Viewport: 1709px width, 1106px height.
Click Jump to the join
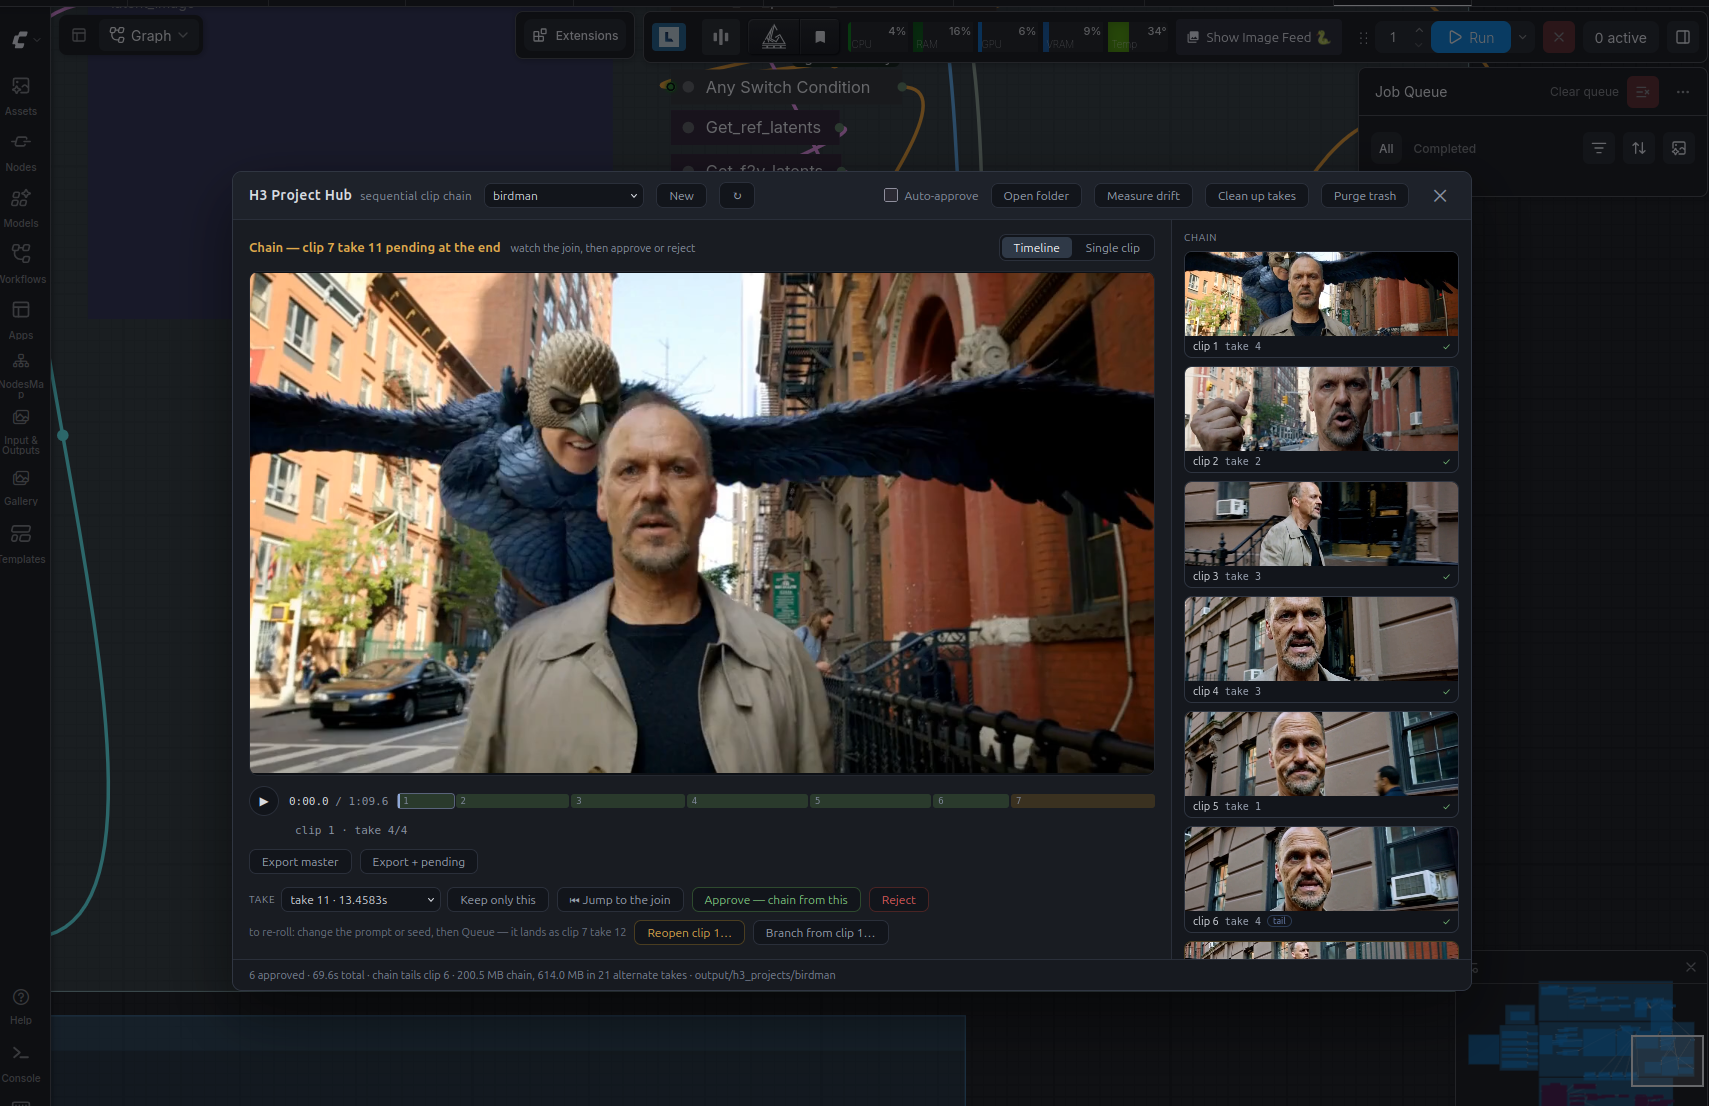tap(620, 900)
